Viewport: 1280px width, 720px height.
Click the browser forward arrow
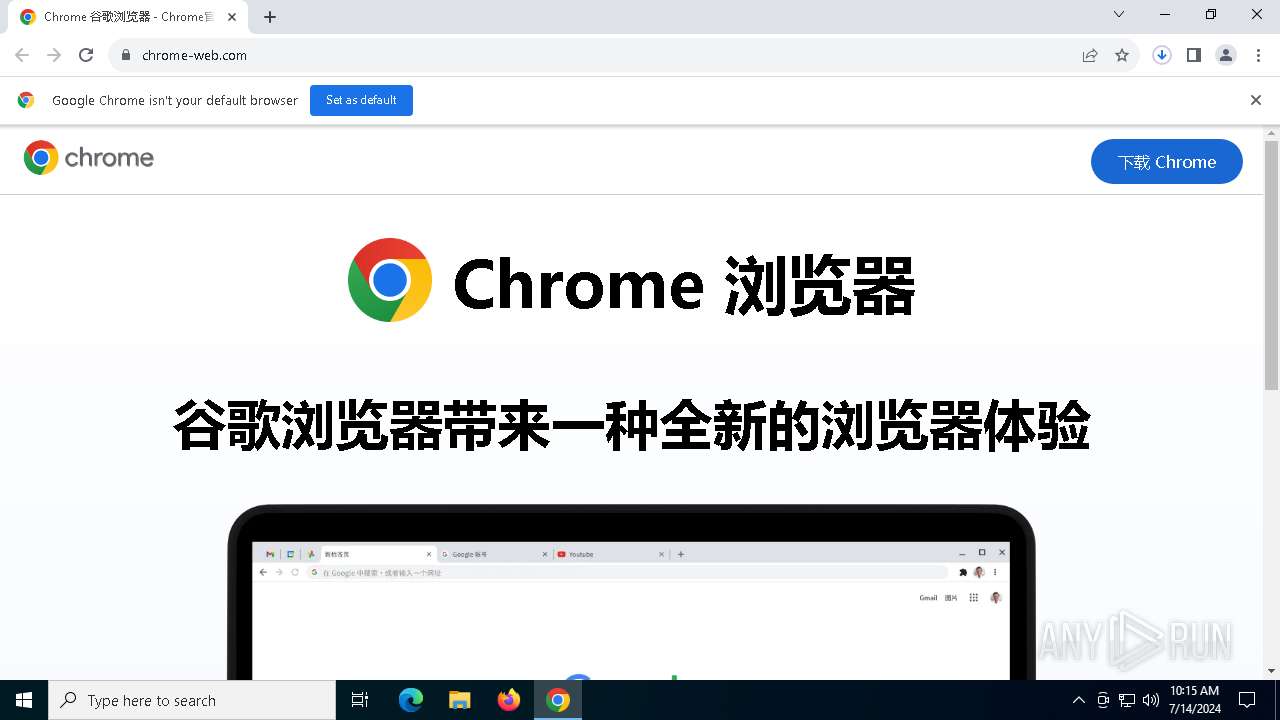tap(54, 55)
